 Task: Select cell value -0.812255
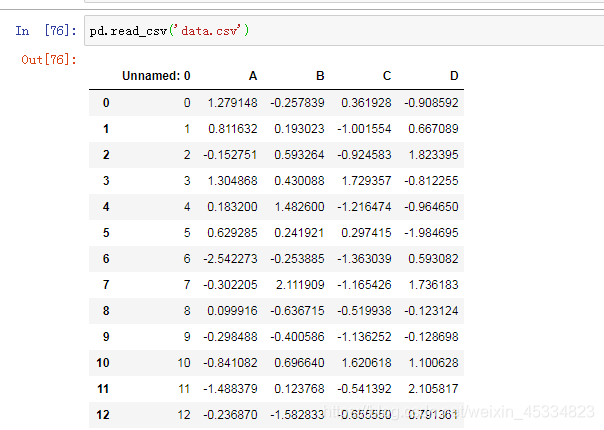click(431, 181)
